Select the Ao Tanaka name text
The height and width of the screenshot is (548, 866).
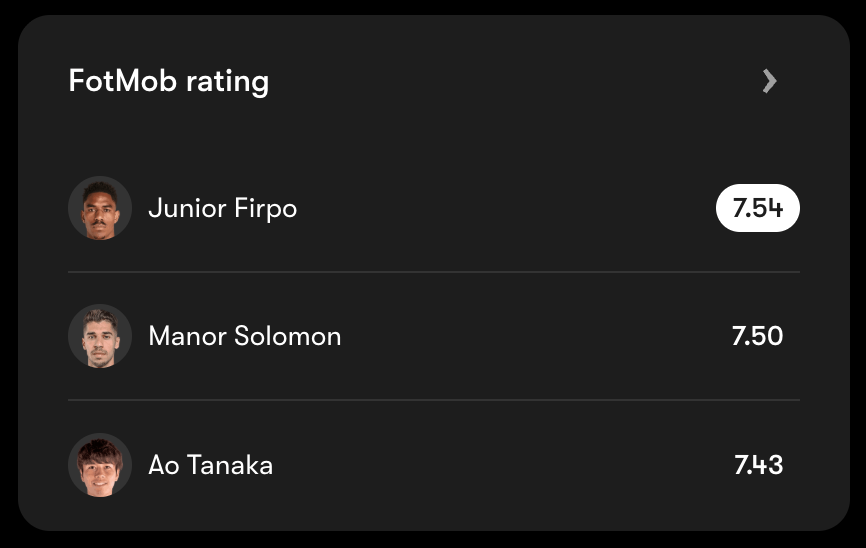(210, 465)
